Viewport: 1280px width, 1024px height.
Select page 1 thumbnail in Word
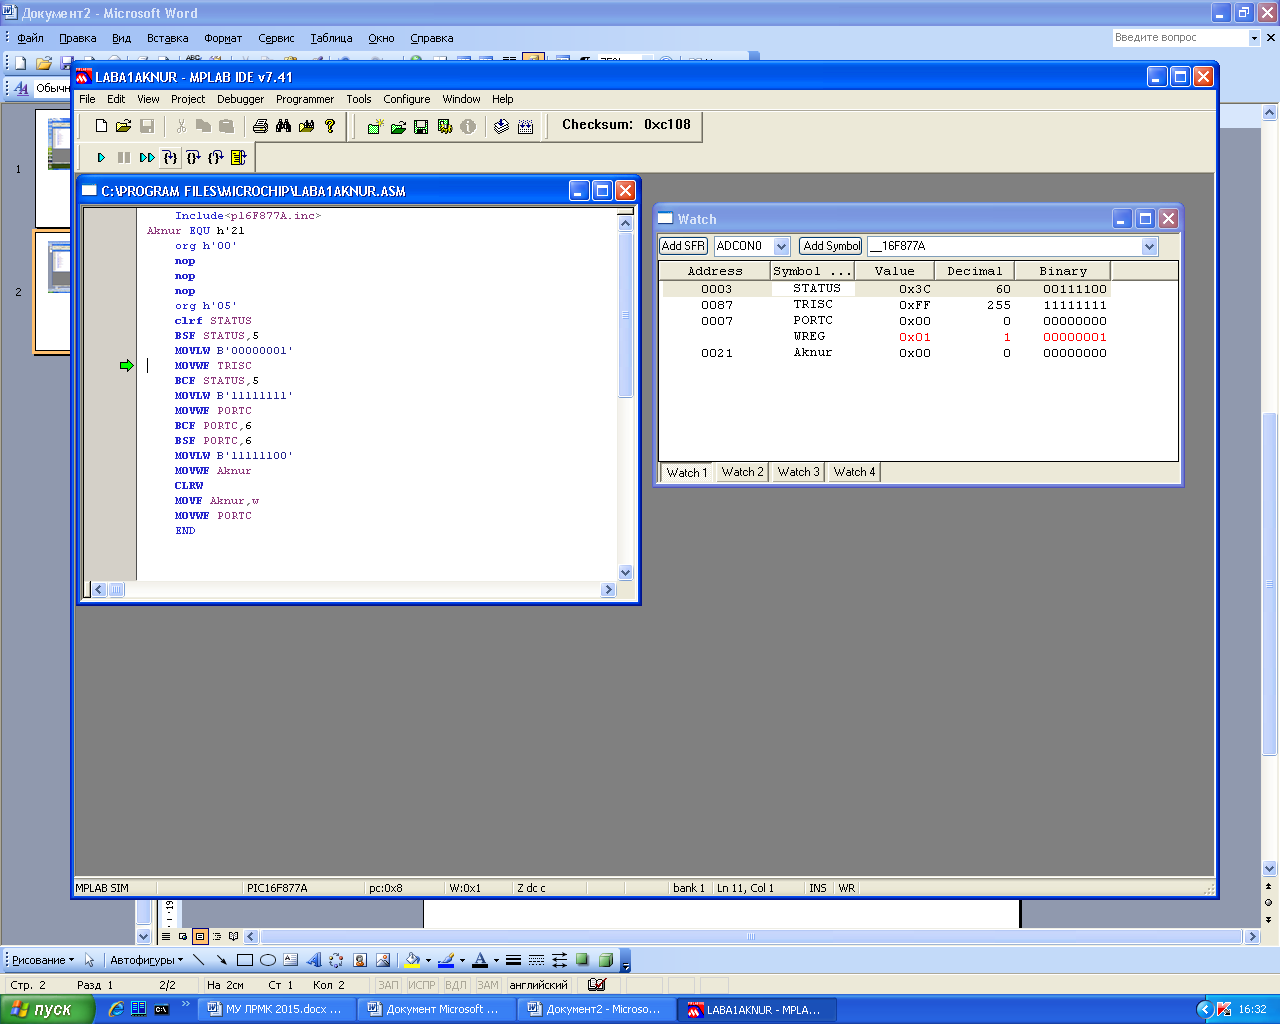click(x=53, y=168)
